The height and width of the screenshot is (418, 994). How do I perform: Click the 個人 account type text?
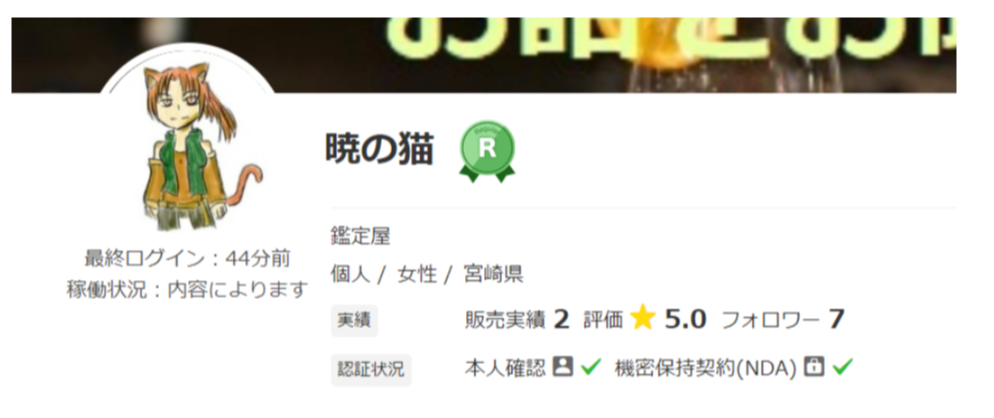(x=350, y=275)
